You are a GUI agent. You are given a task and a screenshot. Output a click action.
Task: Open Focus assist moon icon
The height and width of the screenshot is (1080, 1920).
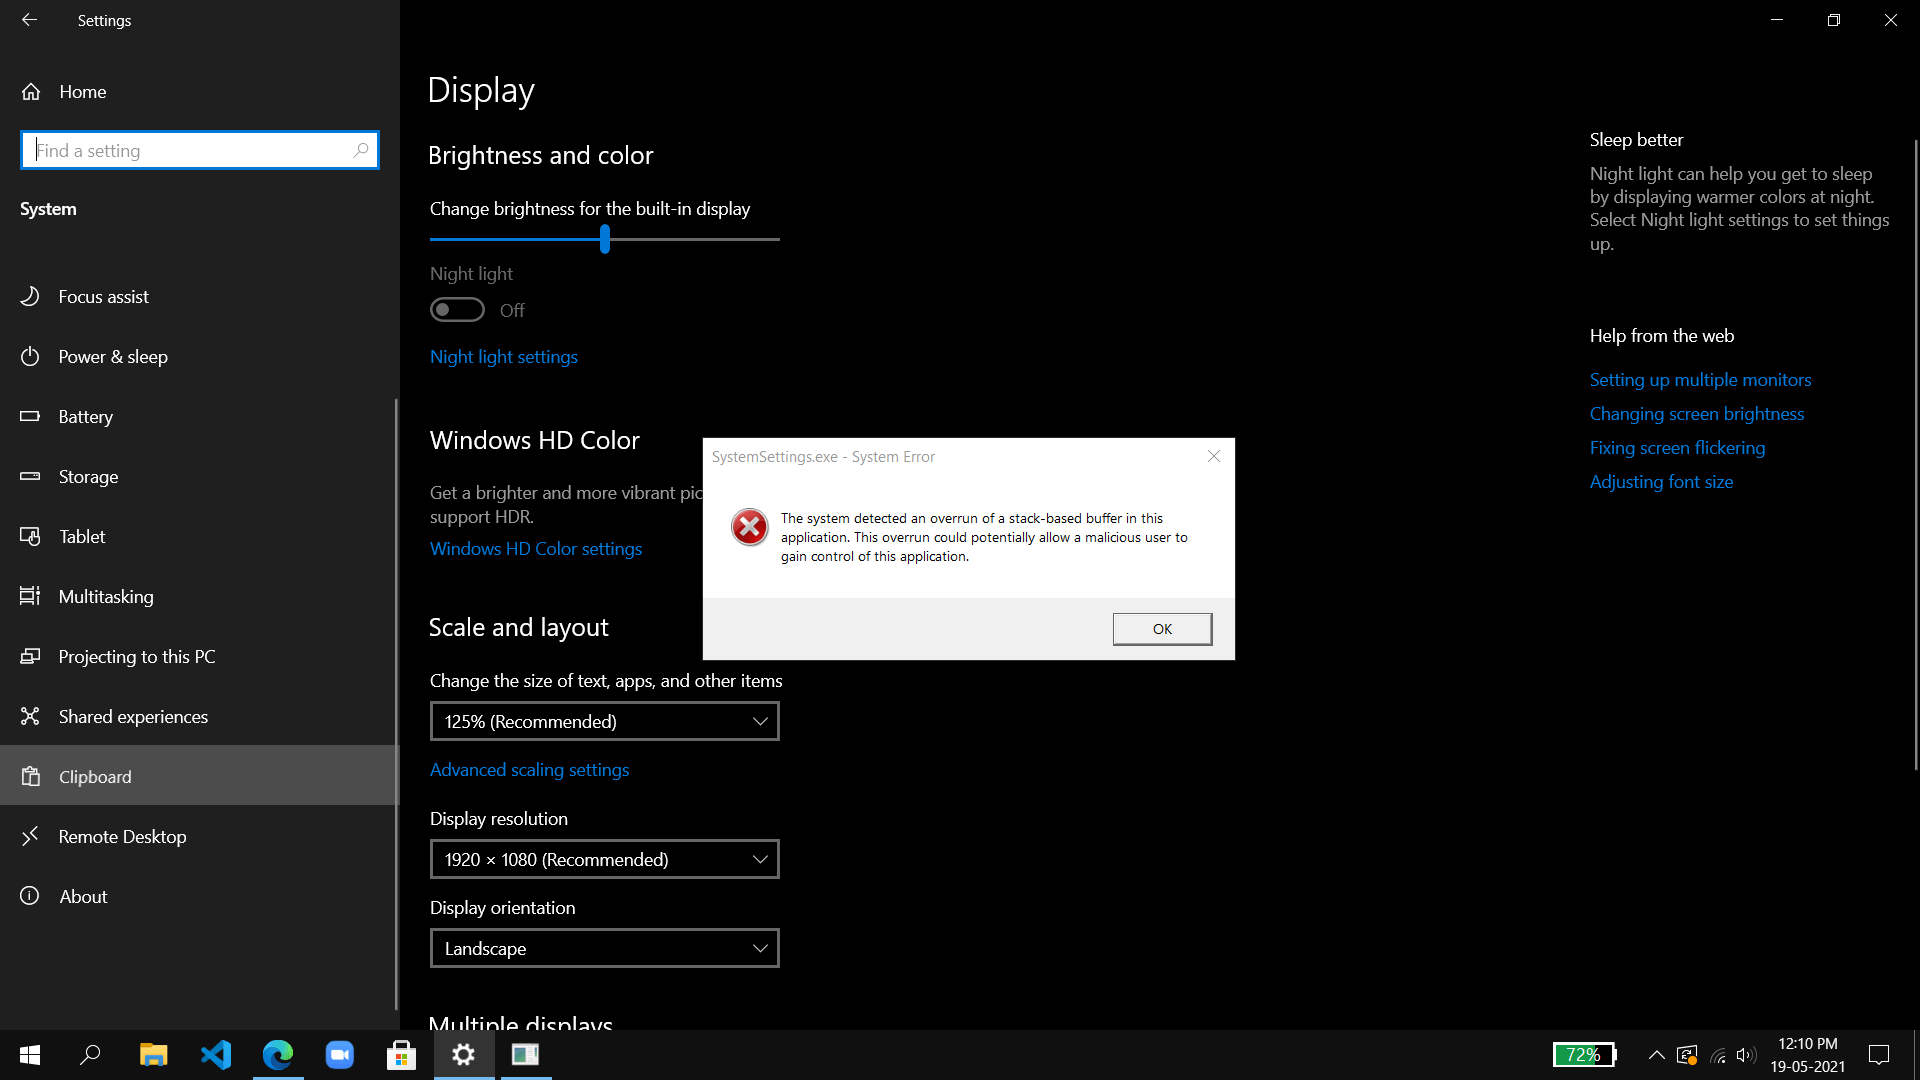(30, 297)
